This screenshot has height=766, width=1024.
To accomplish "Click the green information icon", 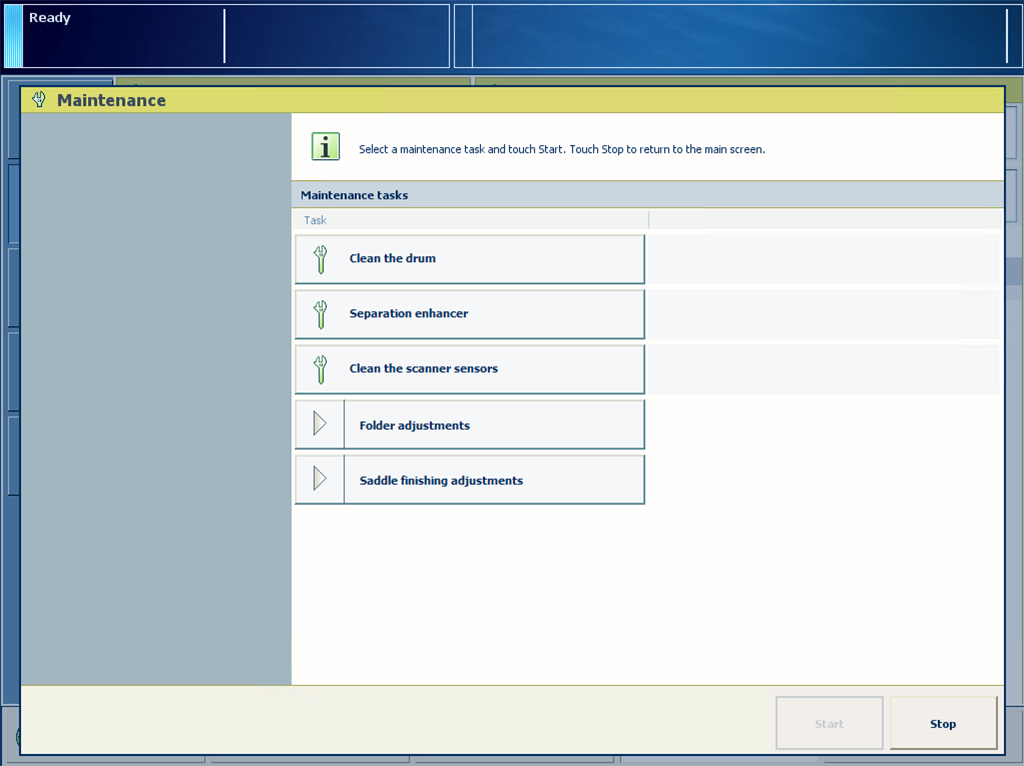I will coord(325,146).
